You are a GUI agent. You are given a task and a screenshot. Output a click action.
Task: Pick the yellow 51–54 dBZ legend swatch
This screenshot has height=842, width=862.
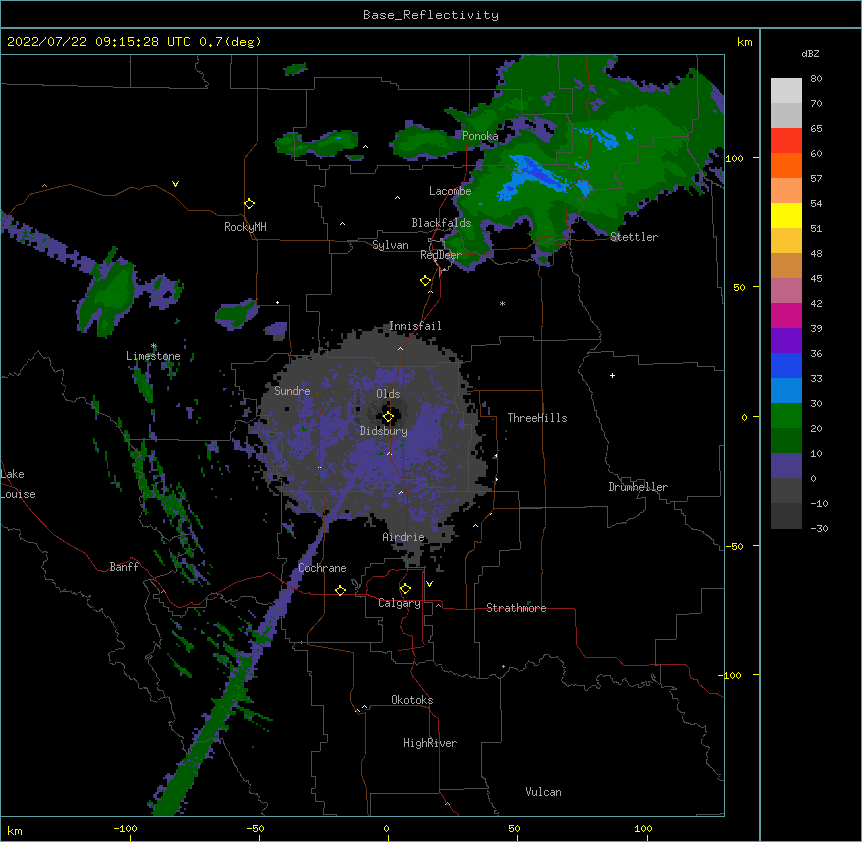tap(786, 215)
